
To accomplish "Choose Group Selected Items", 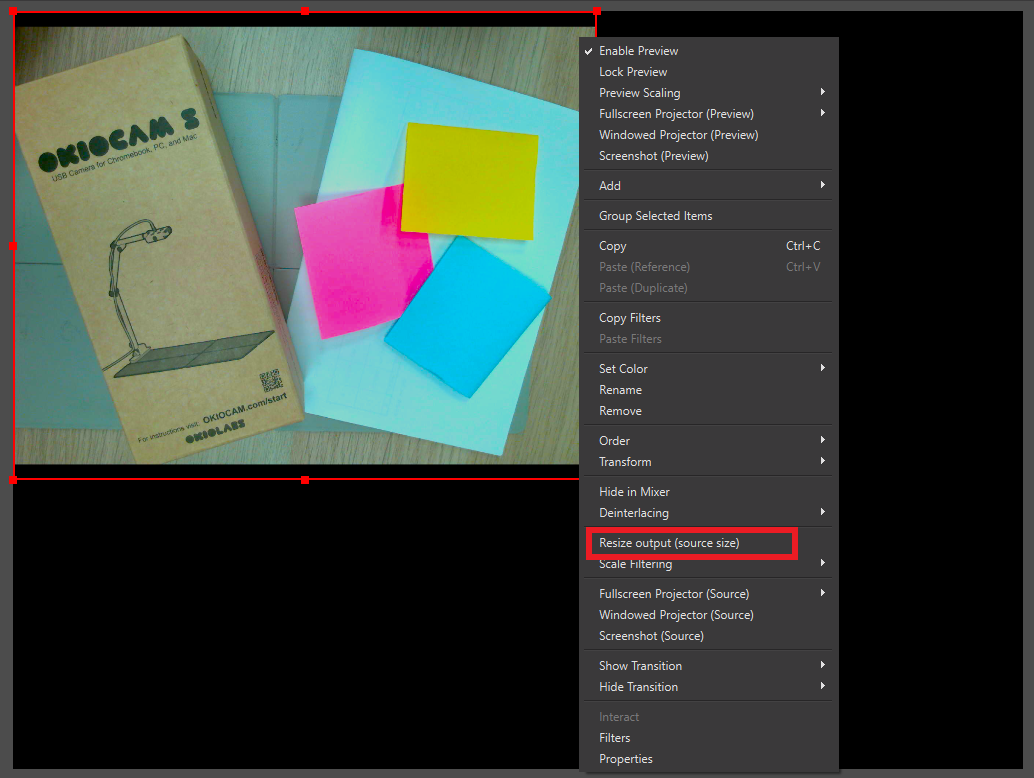I will point(655,216).
